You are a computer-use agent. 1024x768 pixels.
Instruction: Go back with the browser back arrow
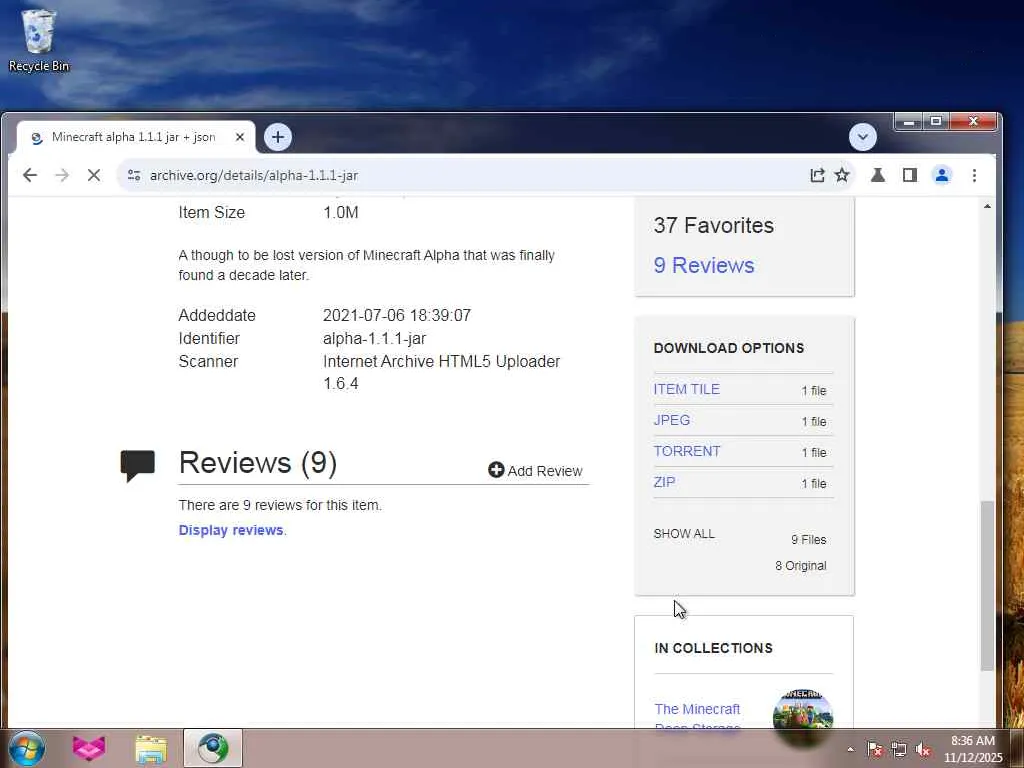pyautogui.click(x=30, y=175)
